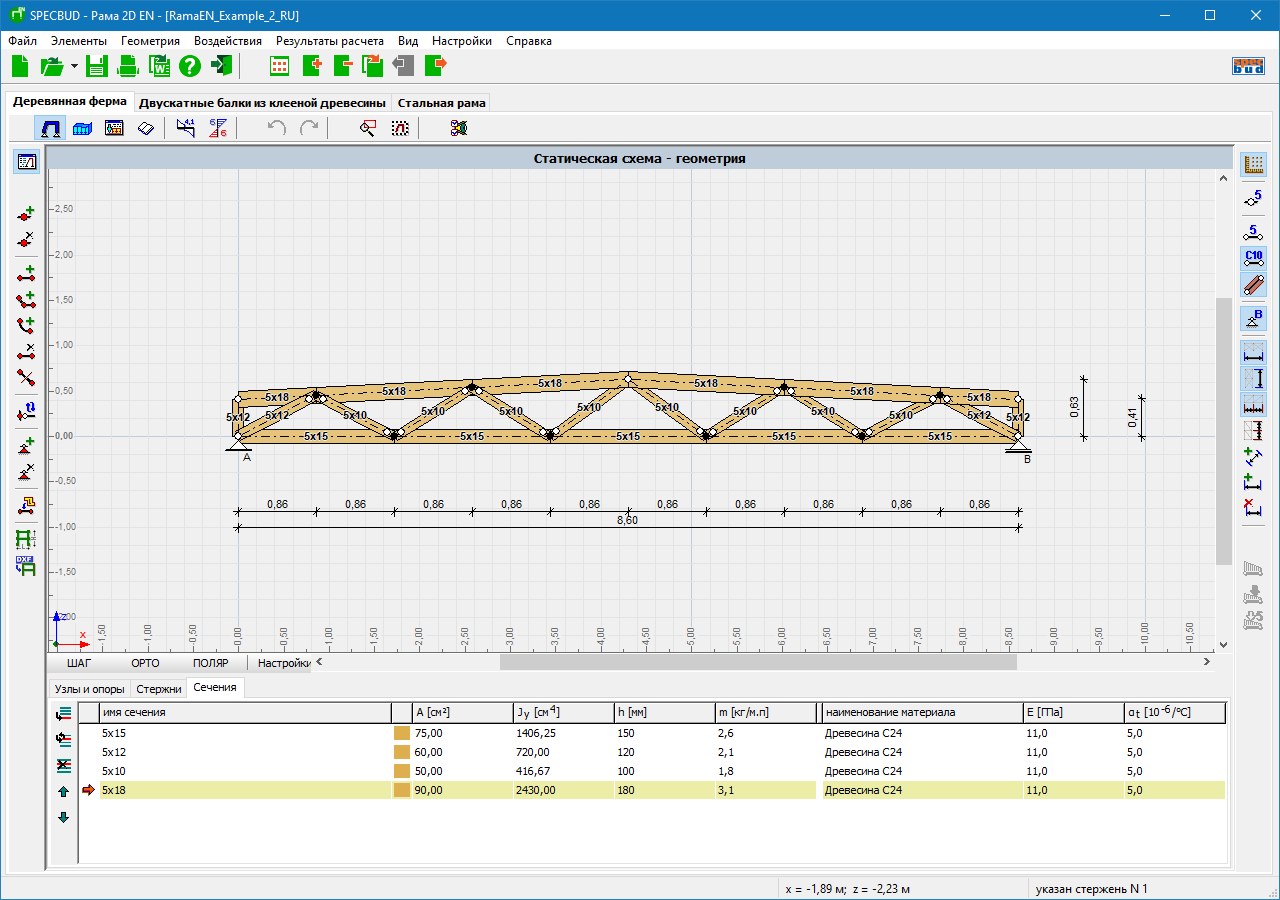The width and height of the screenshot is (1280, 900).
Task: Switch to the Стальная рама tab
Action: 441,102
